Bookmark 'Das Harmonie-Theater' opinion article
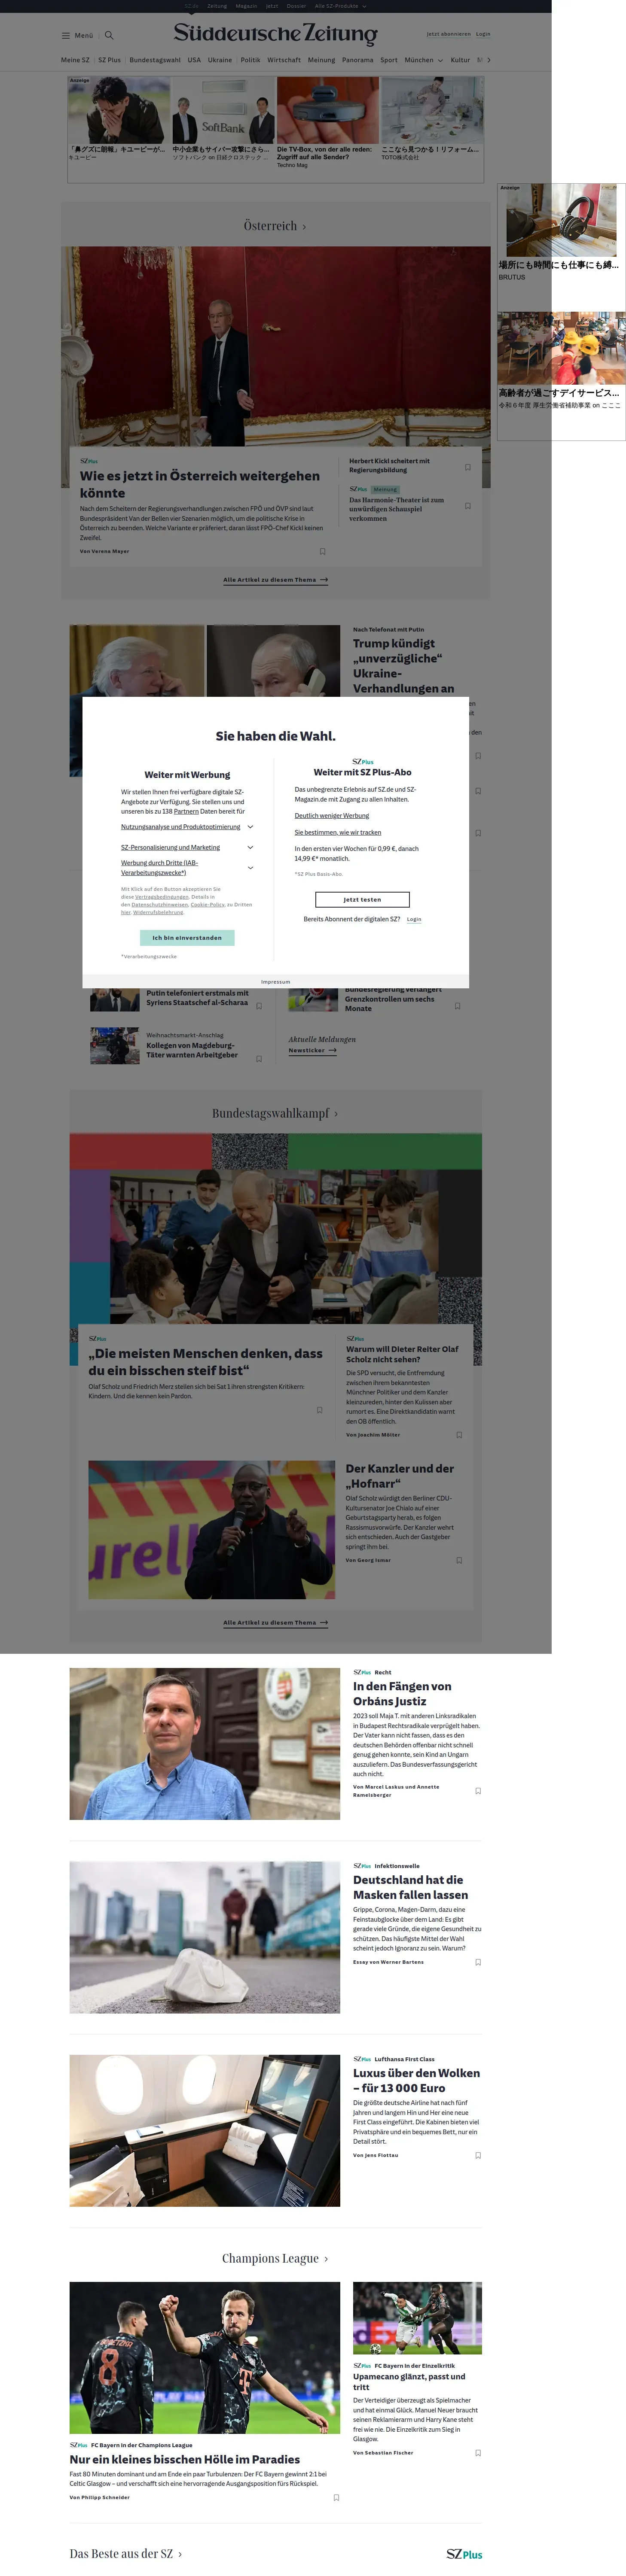The height and width of the screenshot is (2576, 626). coord(467,506)
